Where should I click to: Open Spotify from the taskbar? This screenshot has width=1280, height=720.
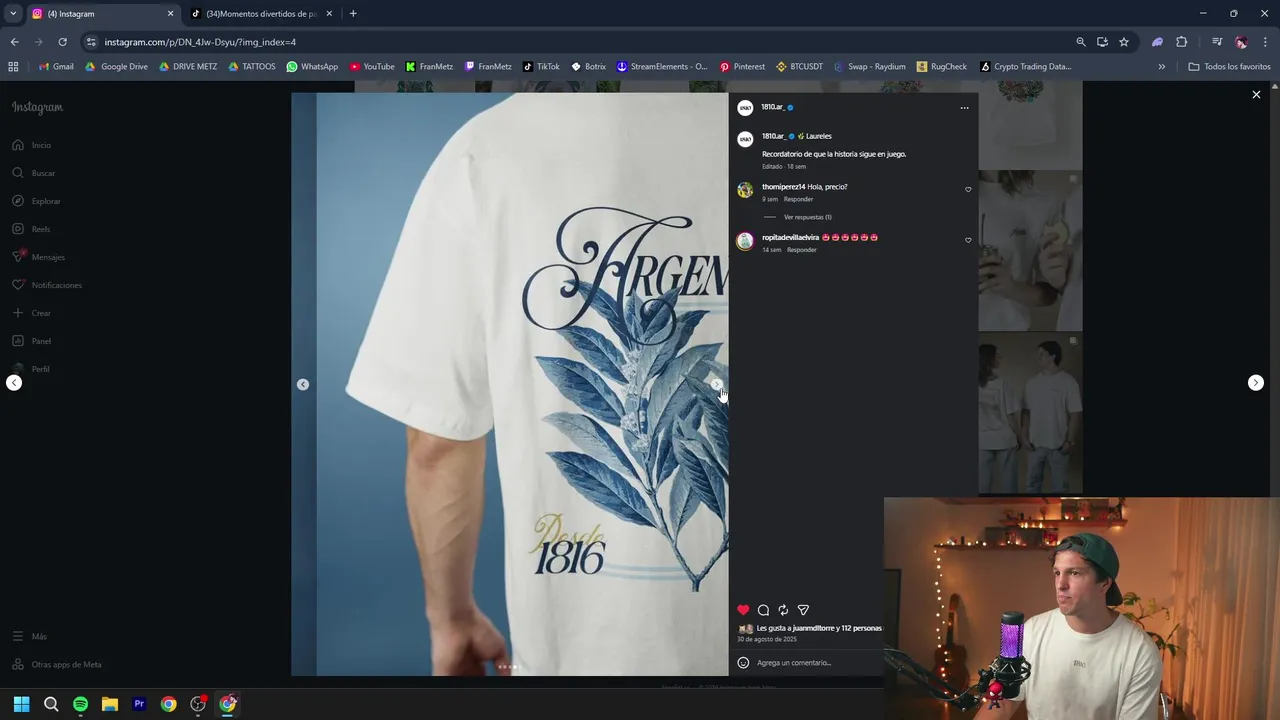point(80,704)
